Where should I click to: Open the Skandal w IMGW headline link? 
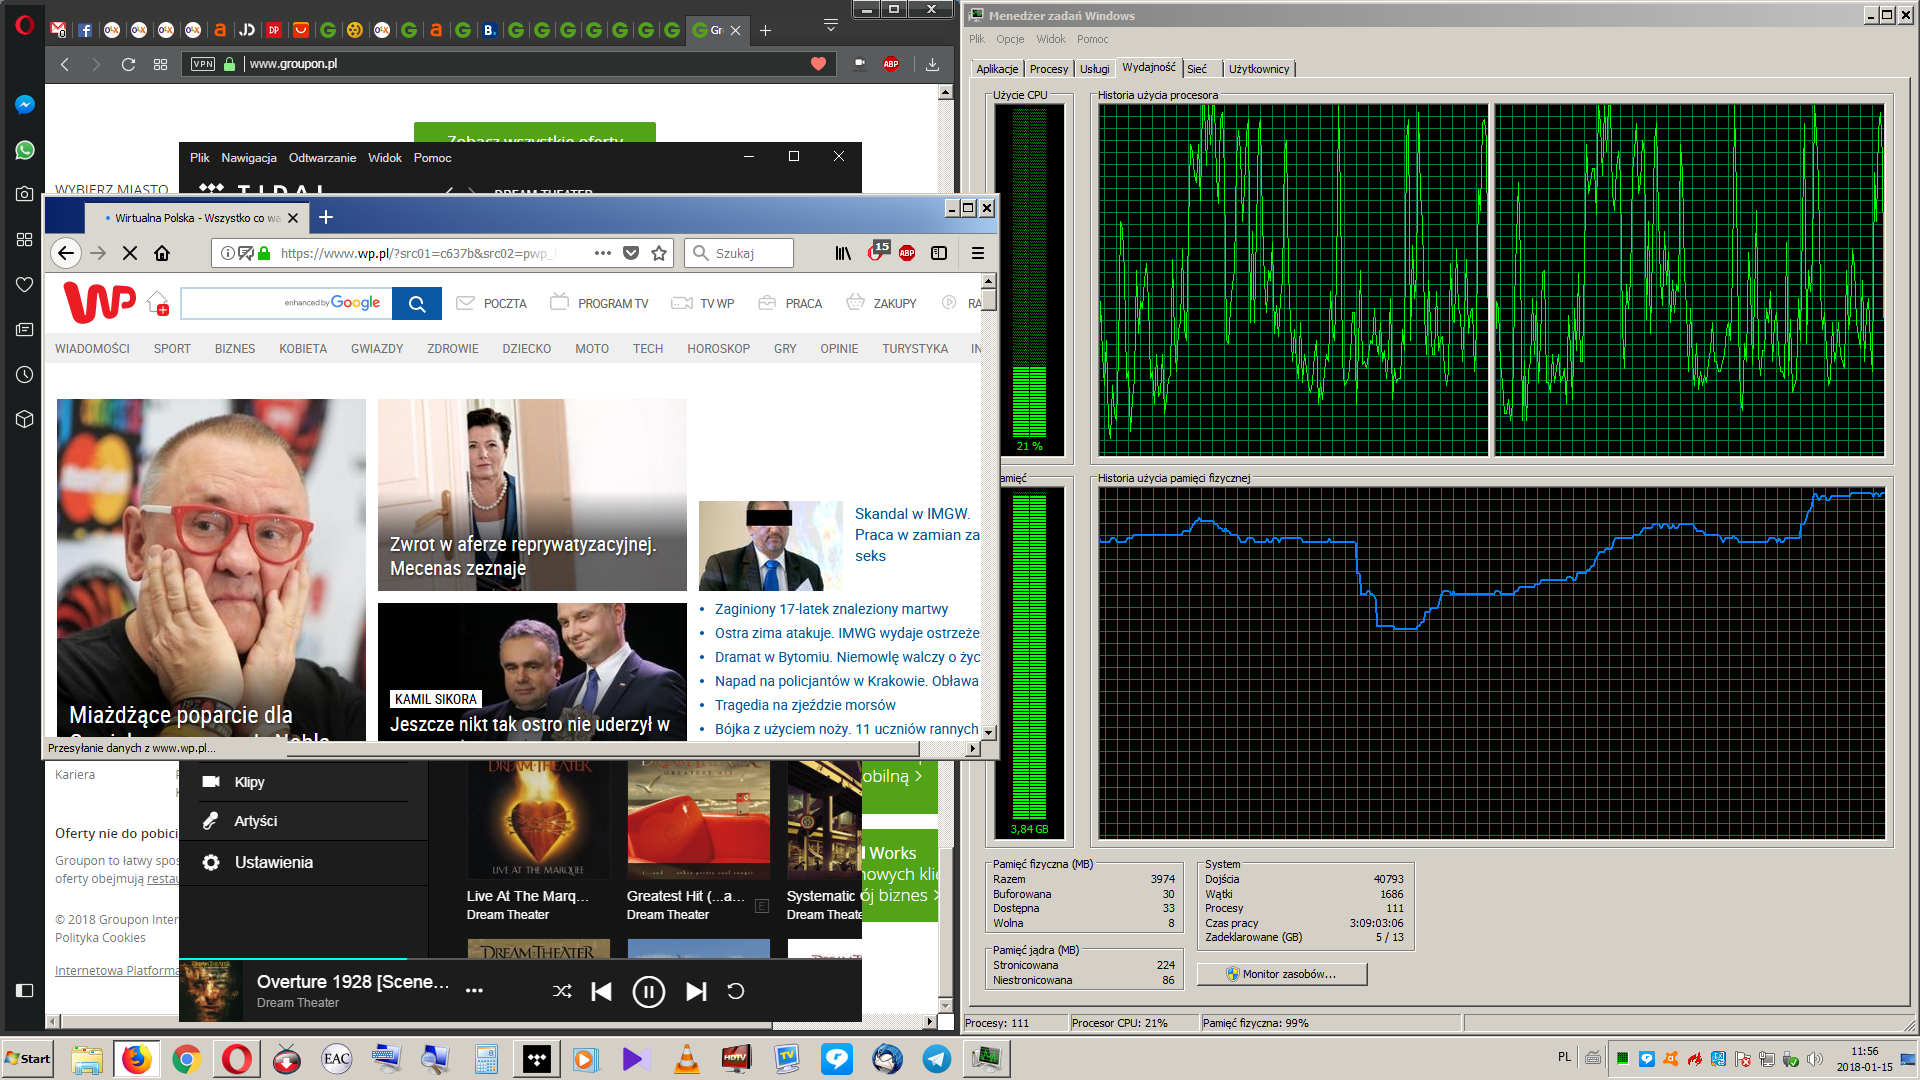pos(912,514)
